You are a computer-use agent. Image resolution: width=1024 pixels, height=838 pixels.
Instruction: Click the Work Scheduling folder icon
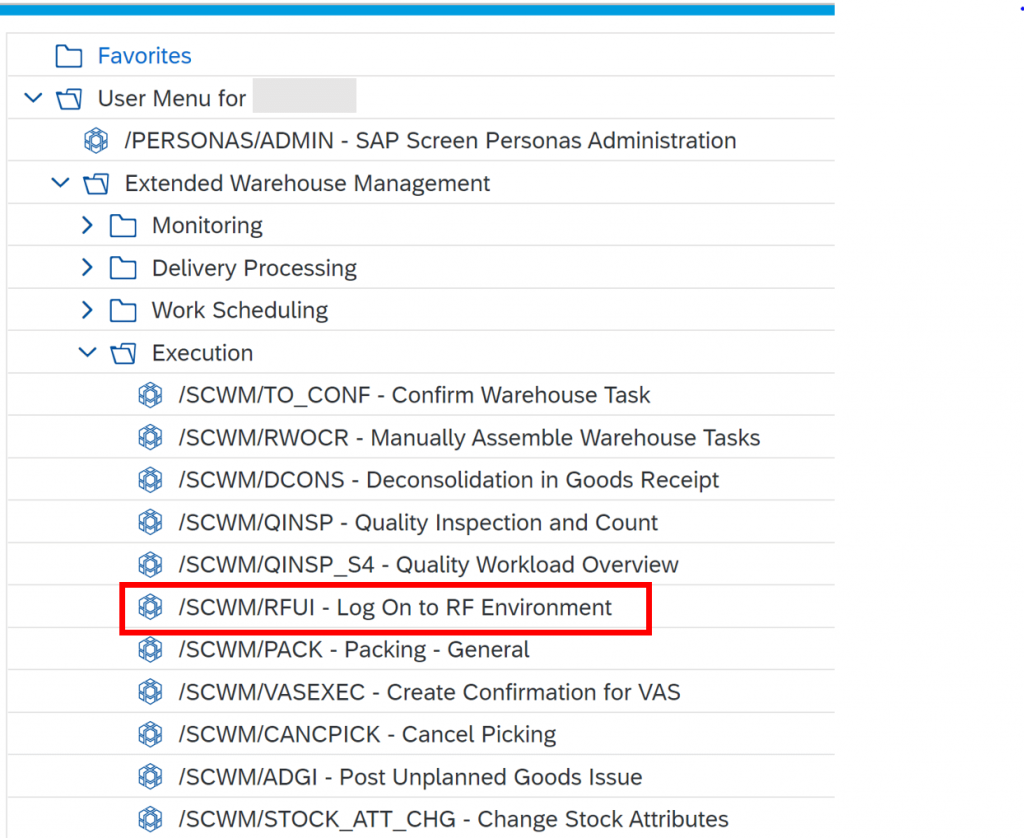coord(123,311)
